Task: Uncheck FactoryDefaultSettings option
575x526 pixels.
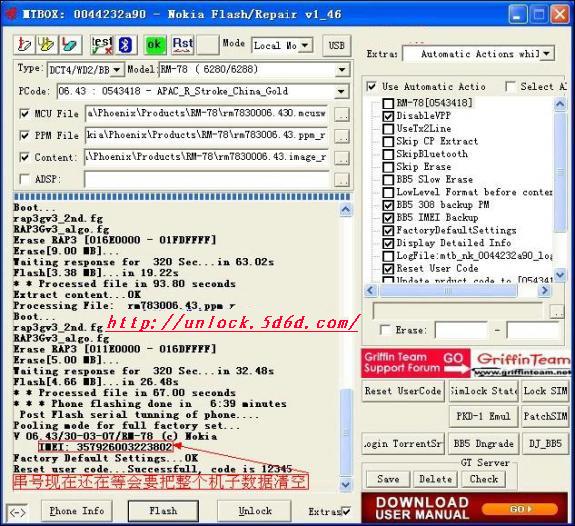Action: pos(388,231)
